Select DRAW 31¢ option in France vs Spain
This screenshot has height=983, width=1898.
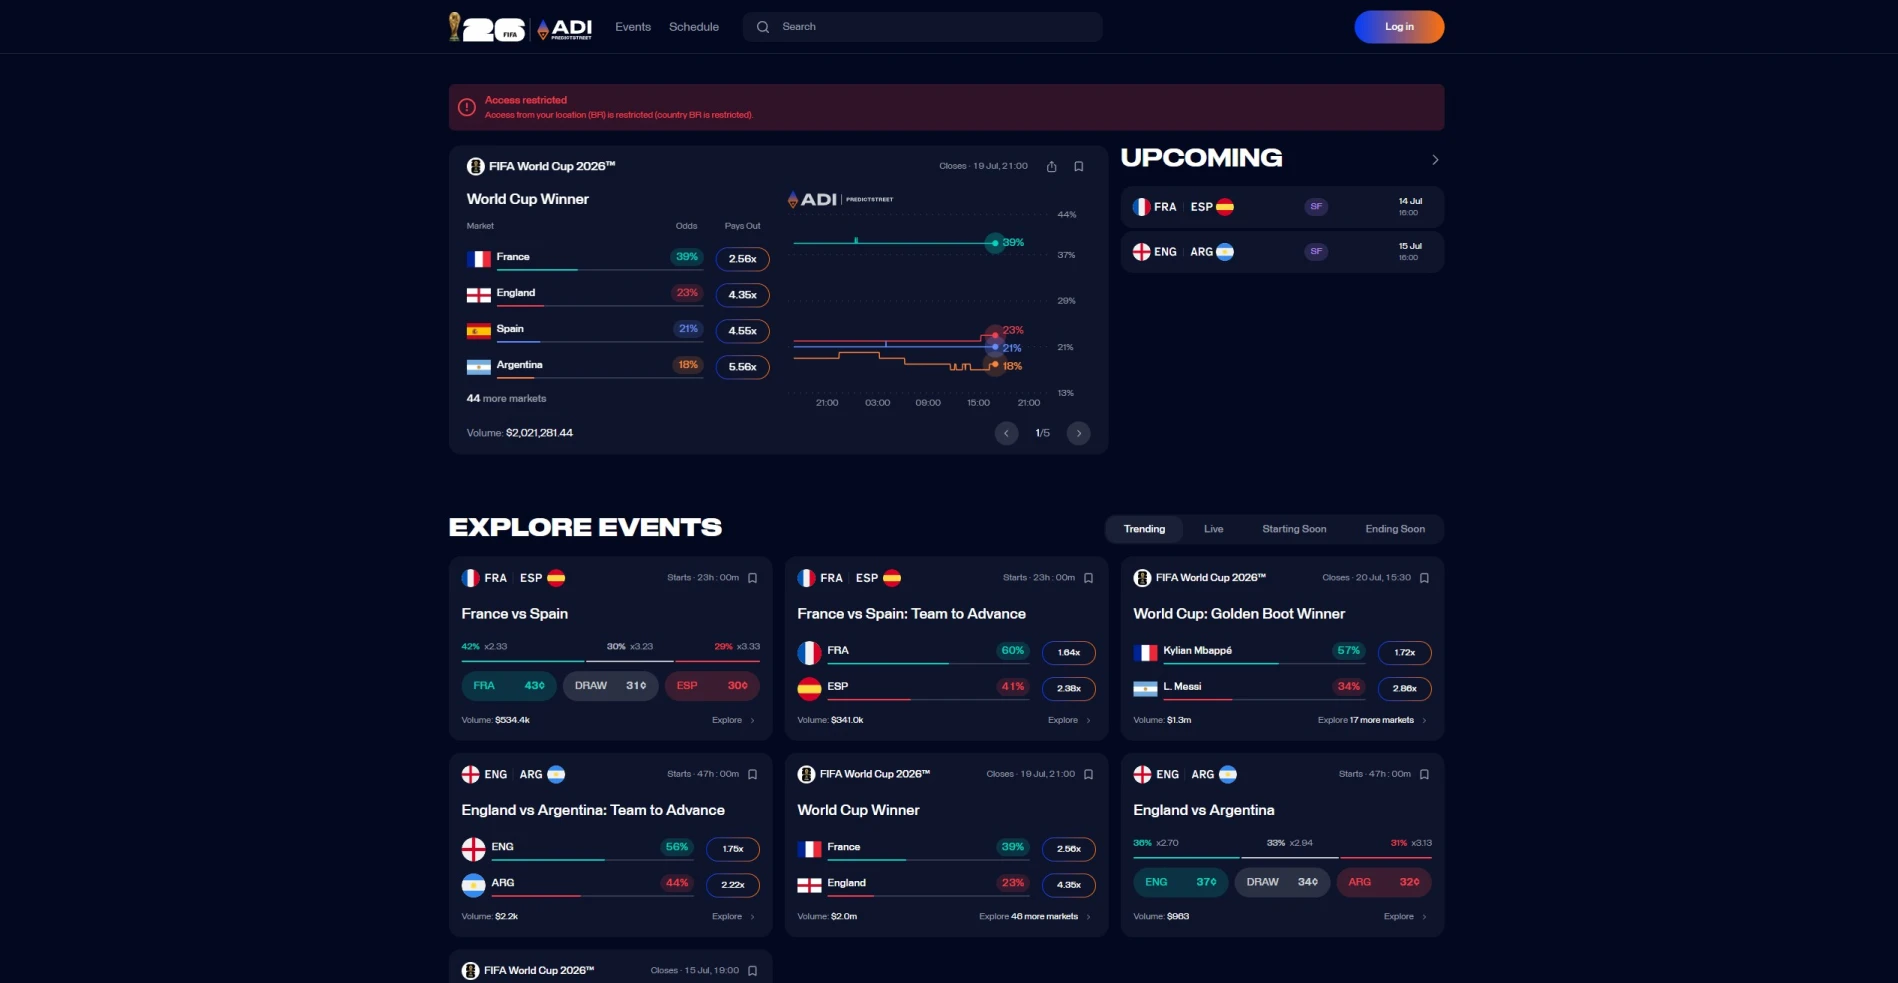pyautogui.click(x=610, y=686)
